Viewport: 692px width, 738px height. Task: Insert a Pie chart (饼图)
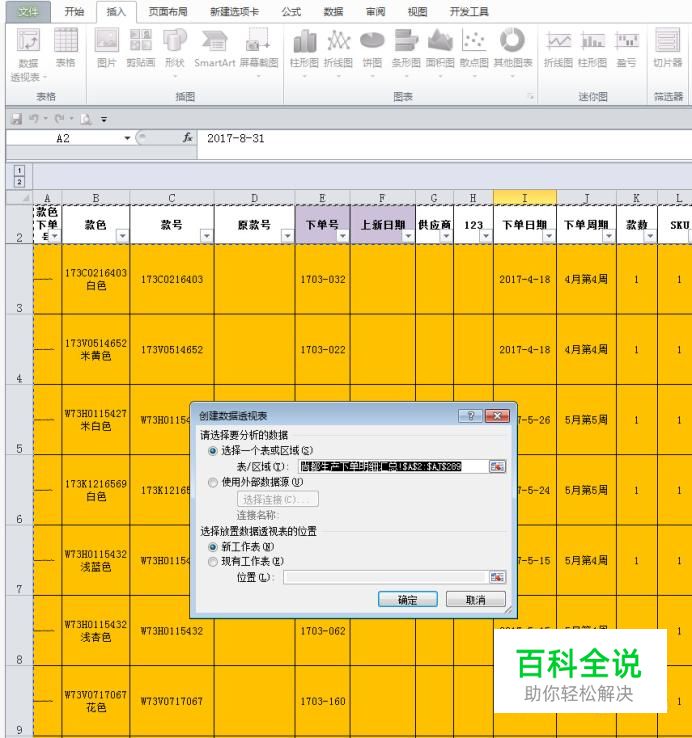point(372,51)
